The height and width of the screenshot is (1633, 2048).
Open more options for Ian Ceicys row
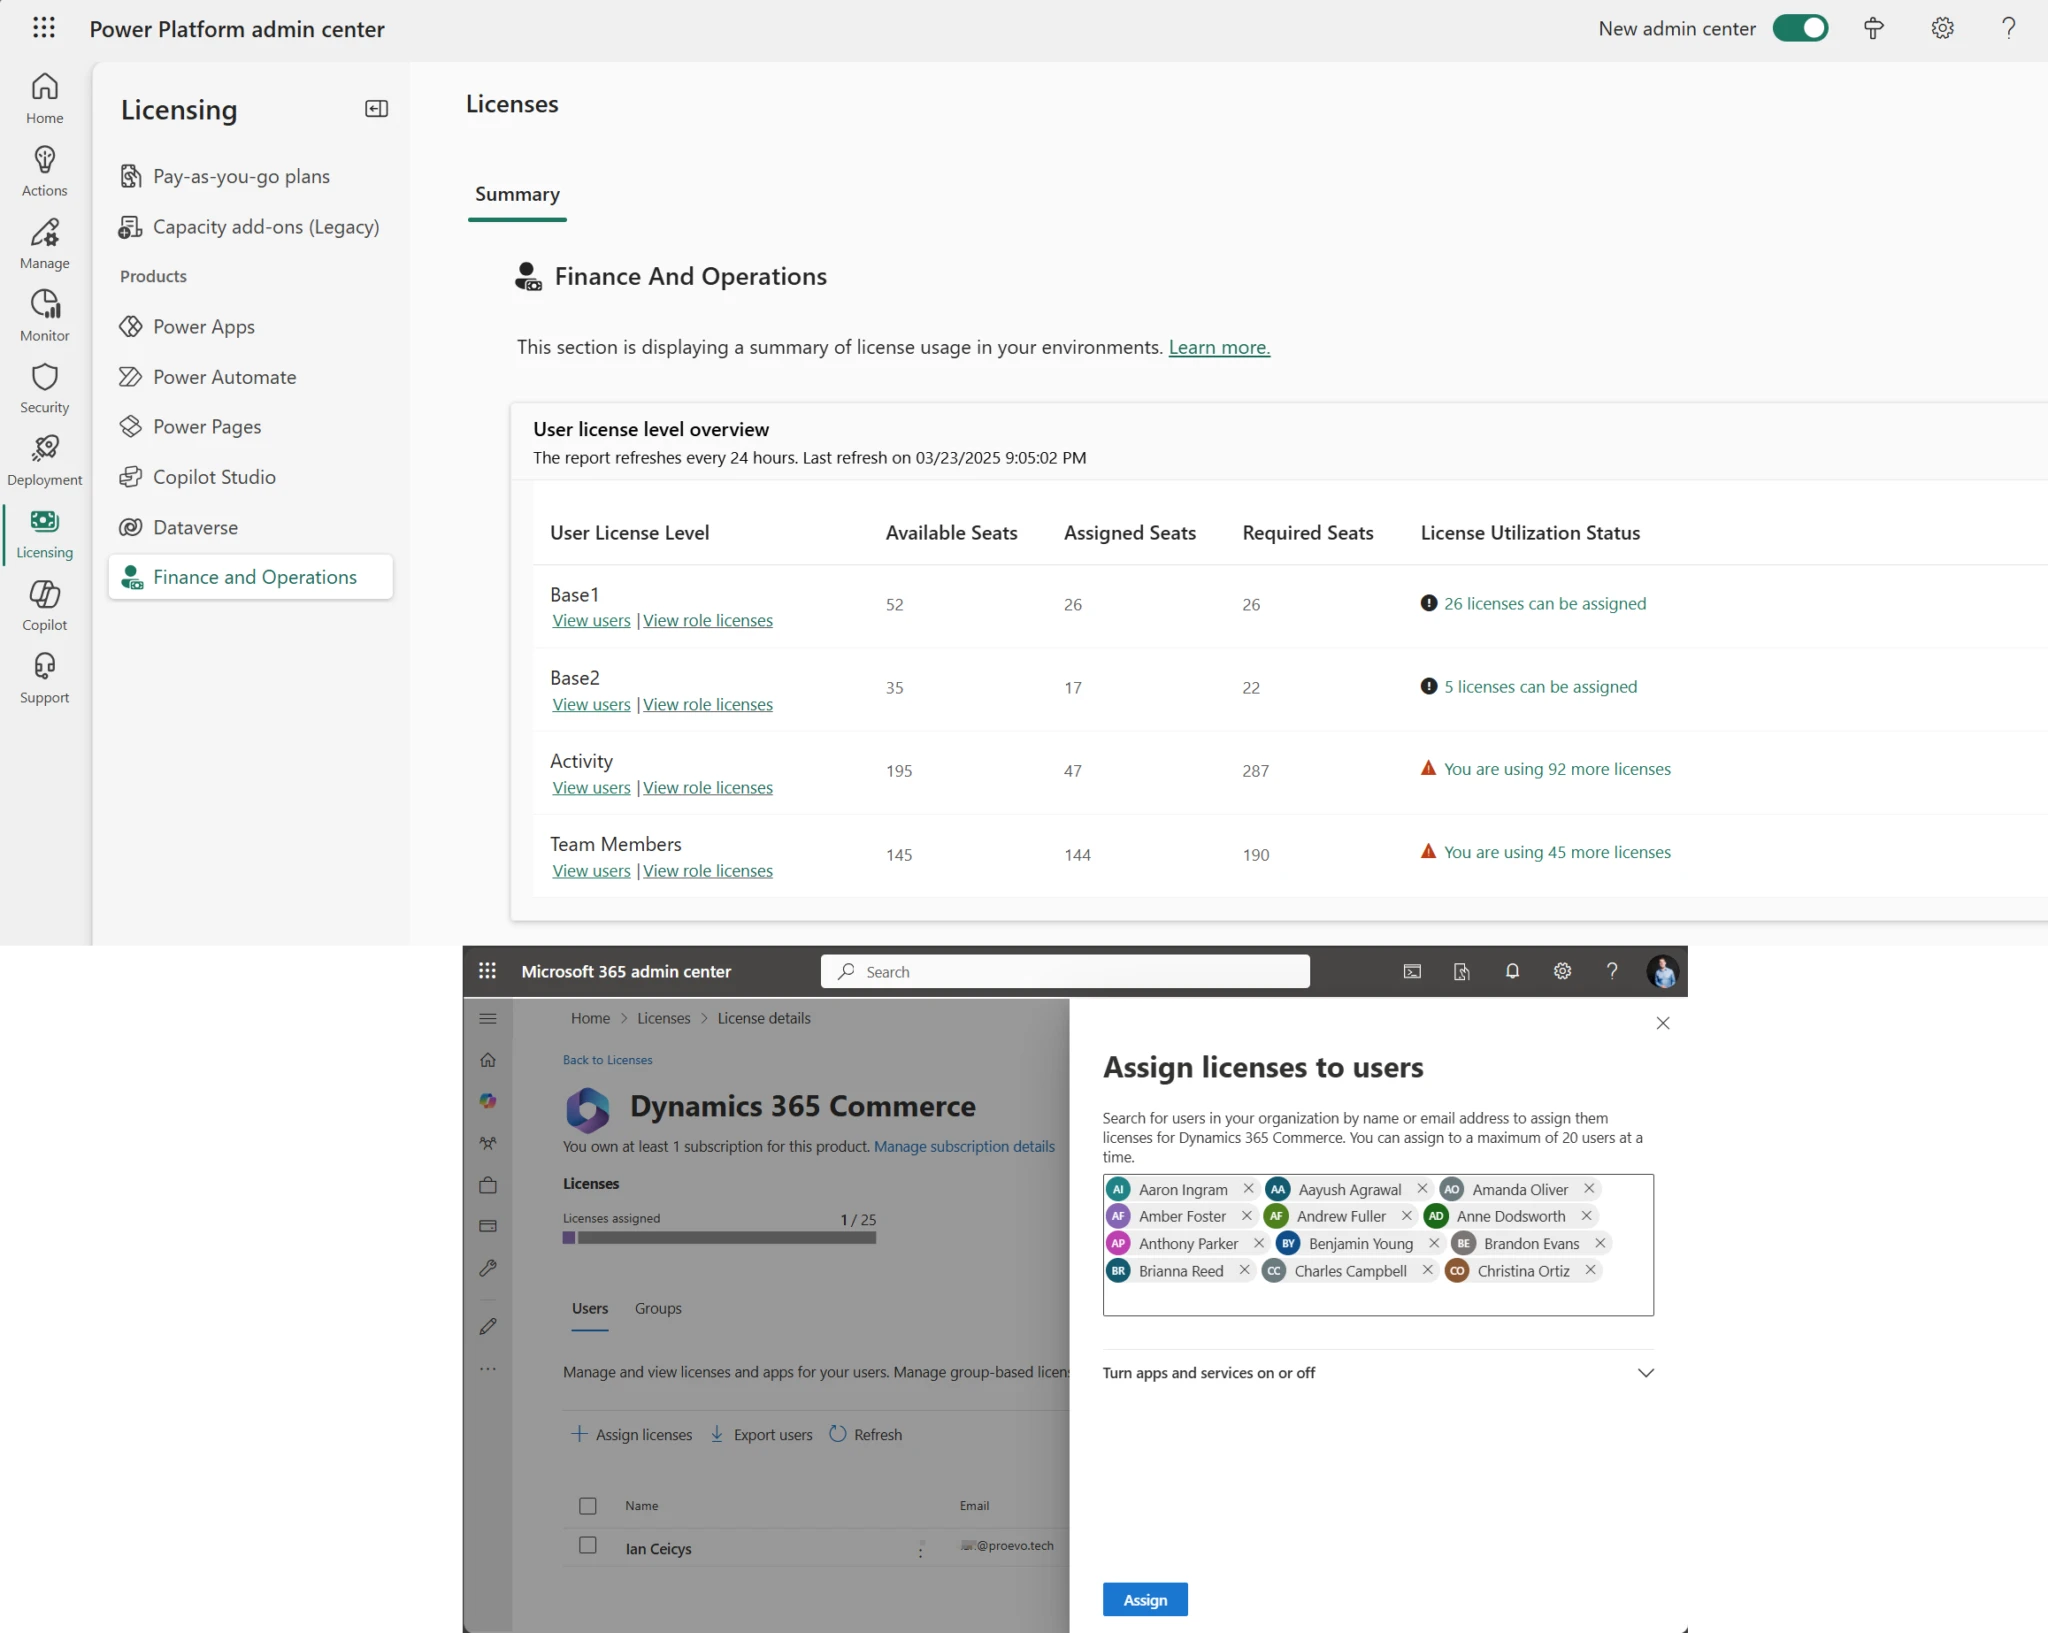click(x=921, y=1549)
